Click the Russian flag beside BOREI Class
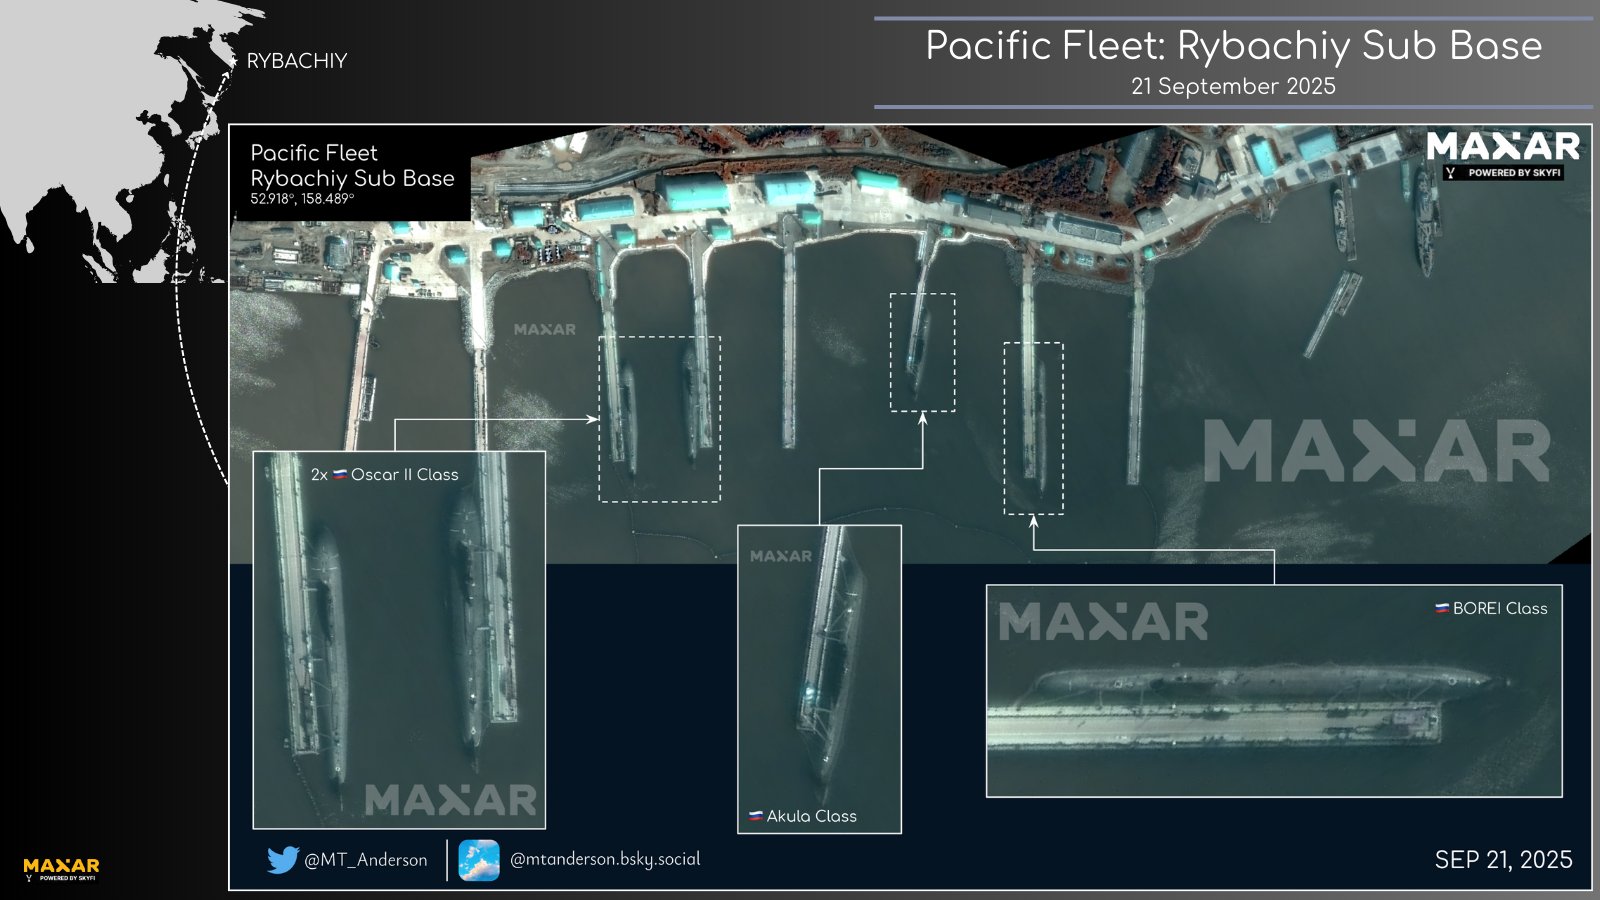The width and height of the screenshot is (1600, 900). click(x=1442, y=609)
